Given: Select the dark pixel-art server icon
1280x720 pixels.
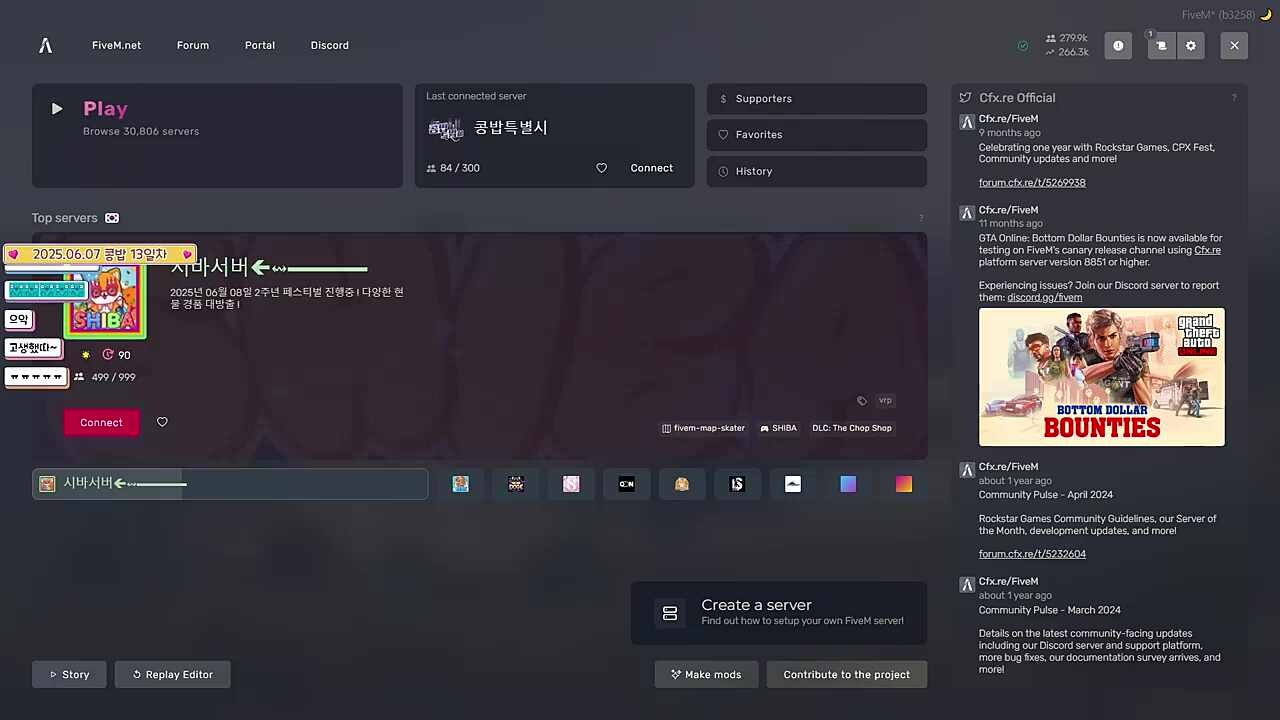Looking at the screenshot, I should click(516, 484).
